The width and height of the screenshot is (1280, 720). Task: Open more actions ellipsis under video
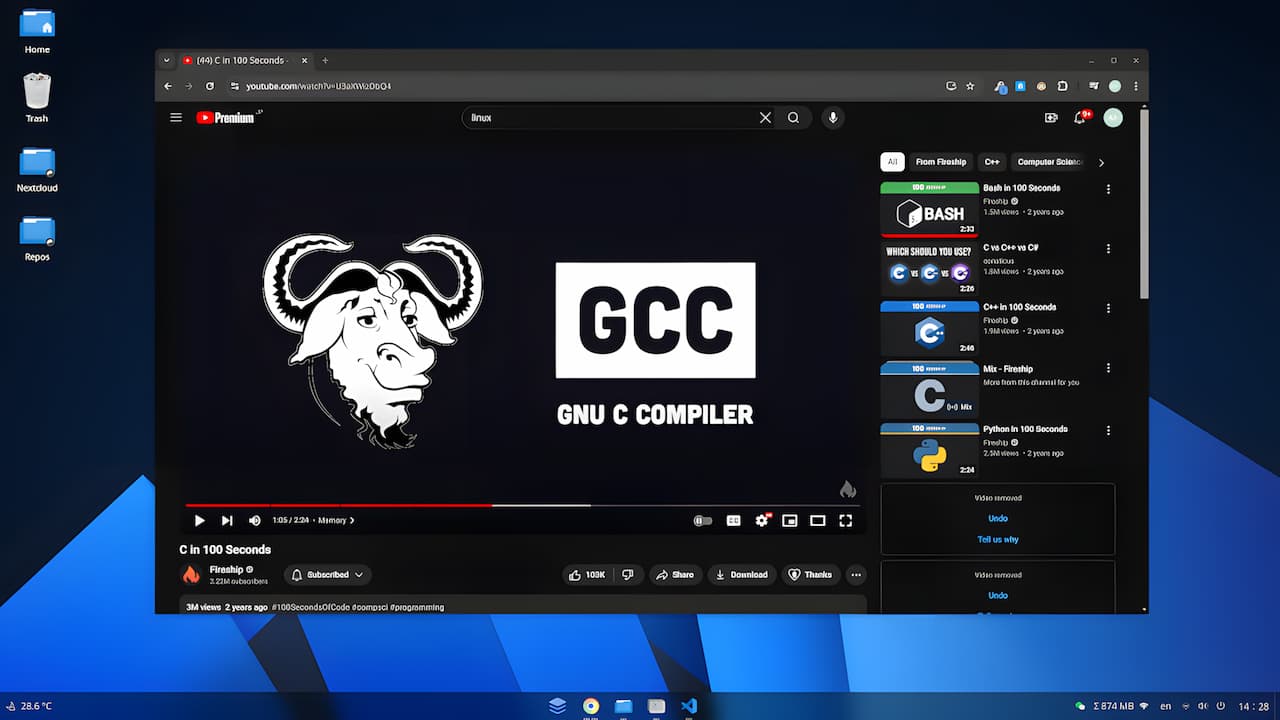click(x=856, y=575)
